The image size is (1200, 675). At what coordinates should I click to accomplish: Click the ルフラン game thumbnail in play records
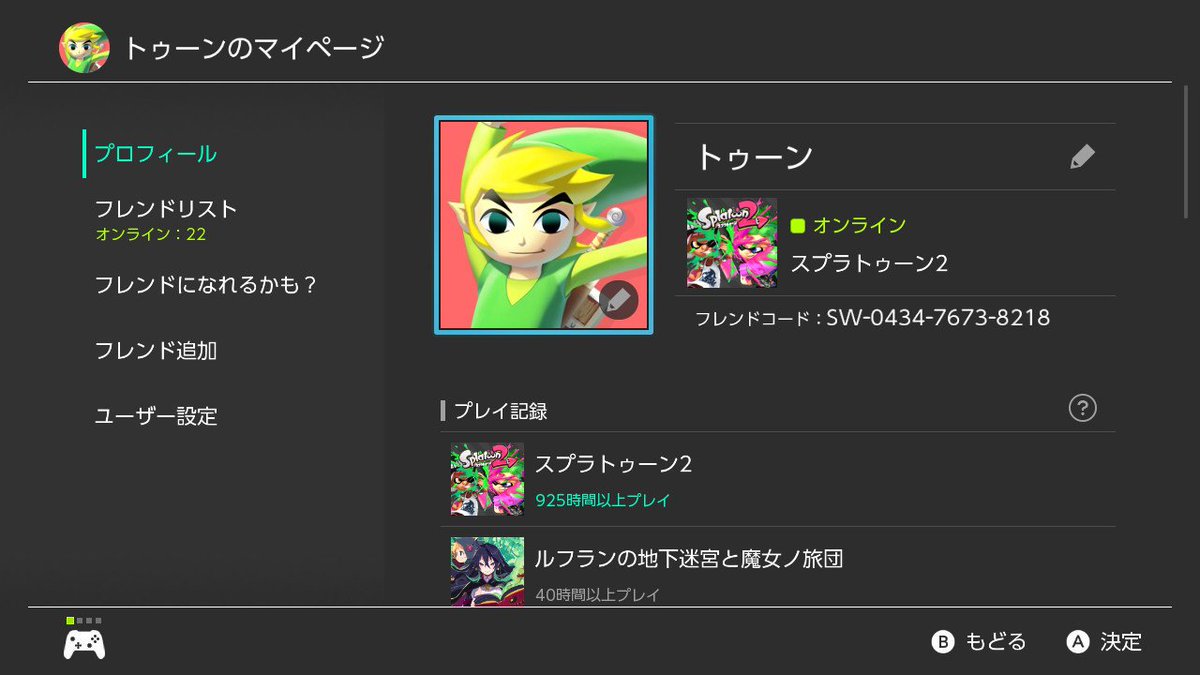[x=487, y=572]
